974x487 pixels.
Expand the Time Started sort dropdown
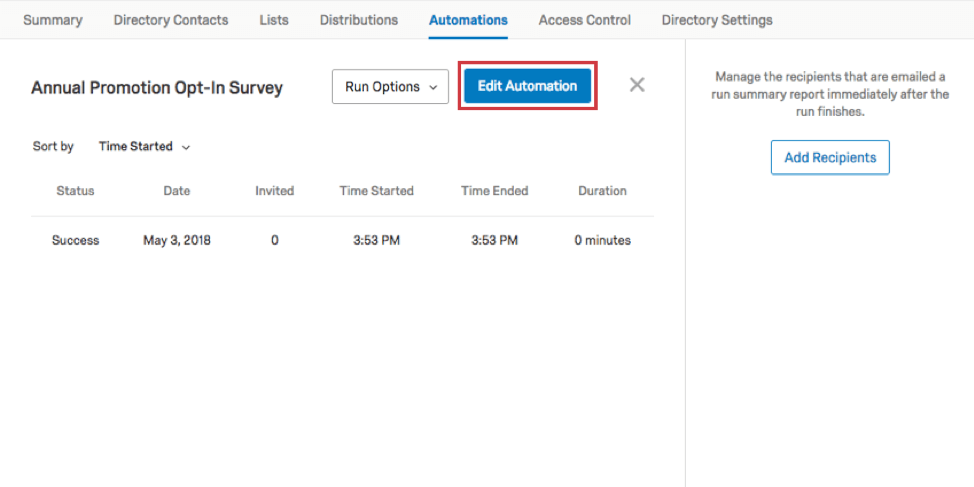tap(145, 147)
